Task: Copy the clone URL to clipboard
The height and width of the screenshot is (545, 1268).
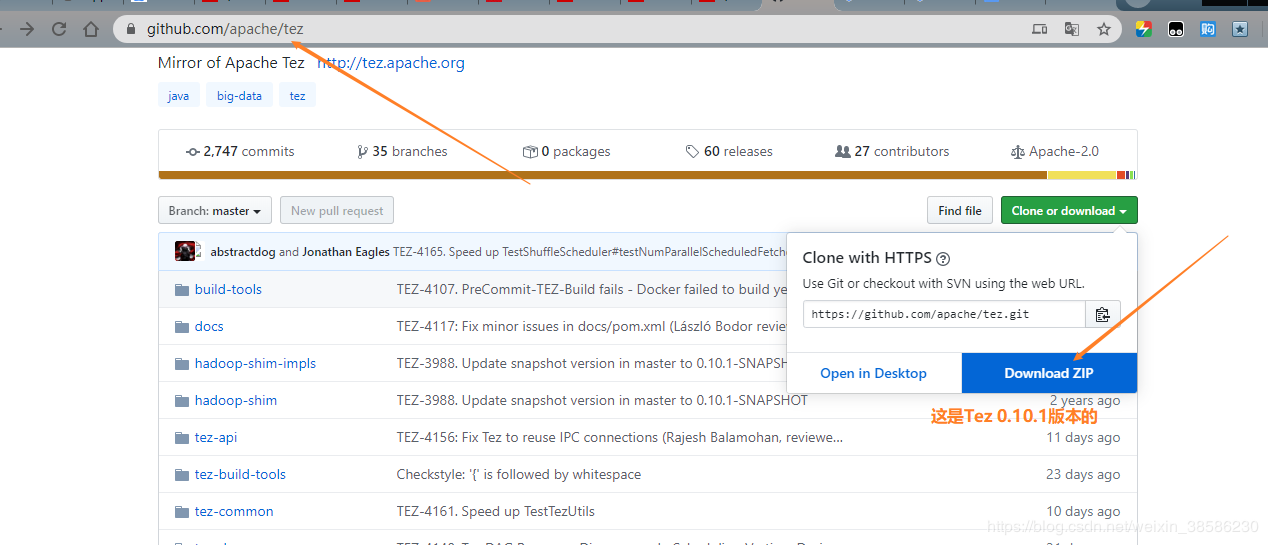Action: [1103, 314]
